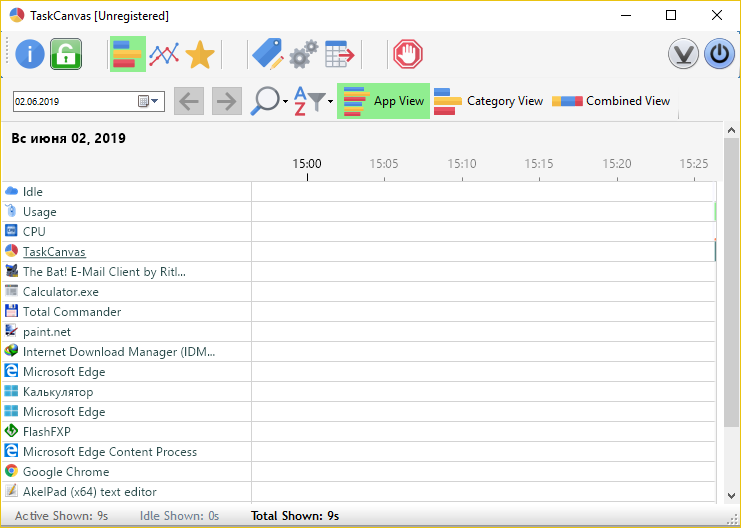Viewport: 741px width, 528px height.
Task: Click the Idle cloud icon
Action: pos(11,191)
